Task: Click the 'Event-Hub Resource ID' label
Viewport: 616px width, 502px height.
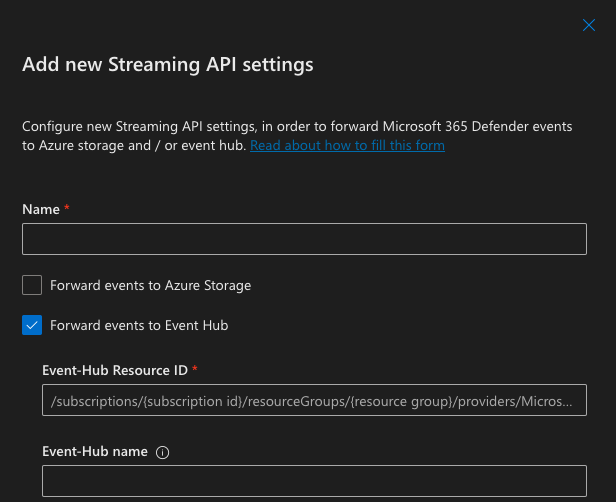Action: [x=114, y=369]
